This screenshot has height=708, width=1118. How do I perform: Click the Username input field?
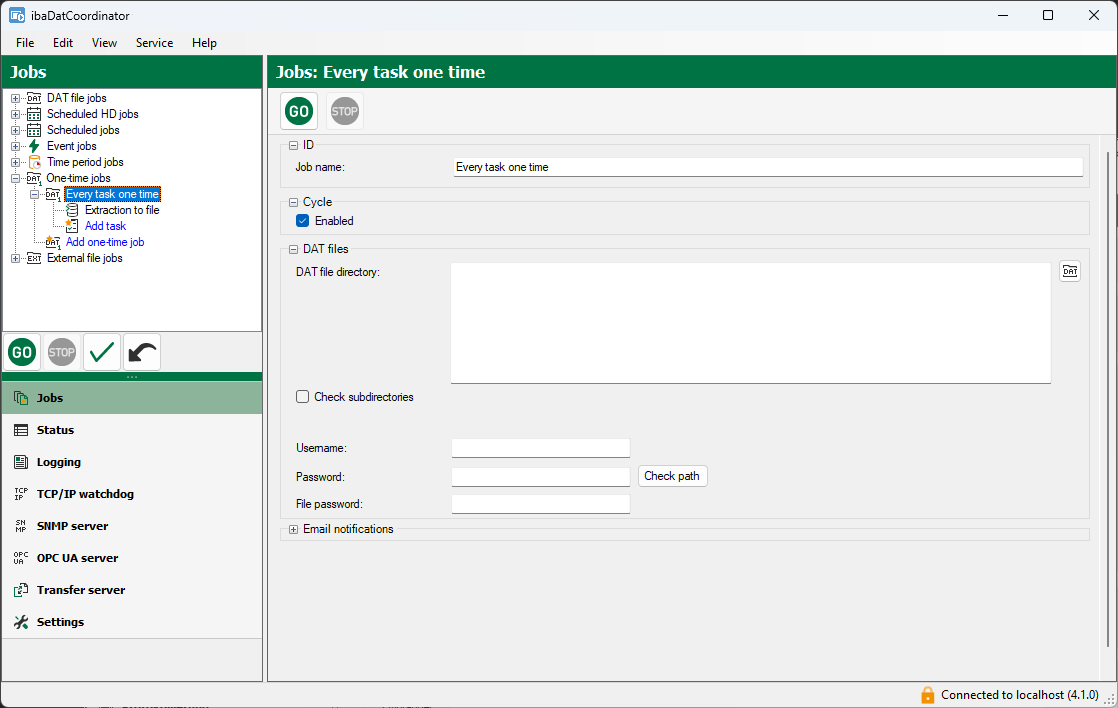pyautogui.click(x=540, y=448)
